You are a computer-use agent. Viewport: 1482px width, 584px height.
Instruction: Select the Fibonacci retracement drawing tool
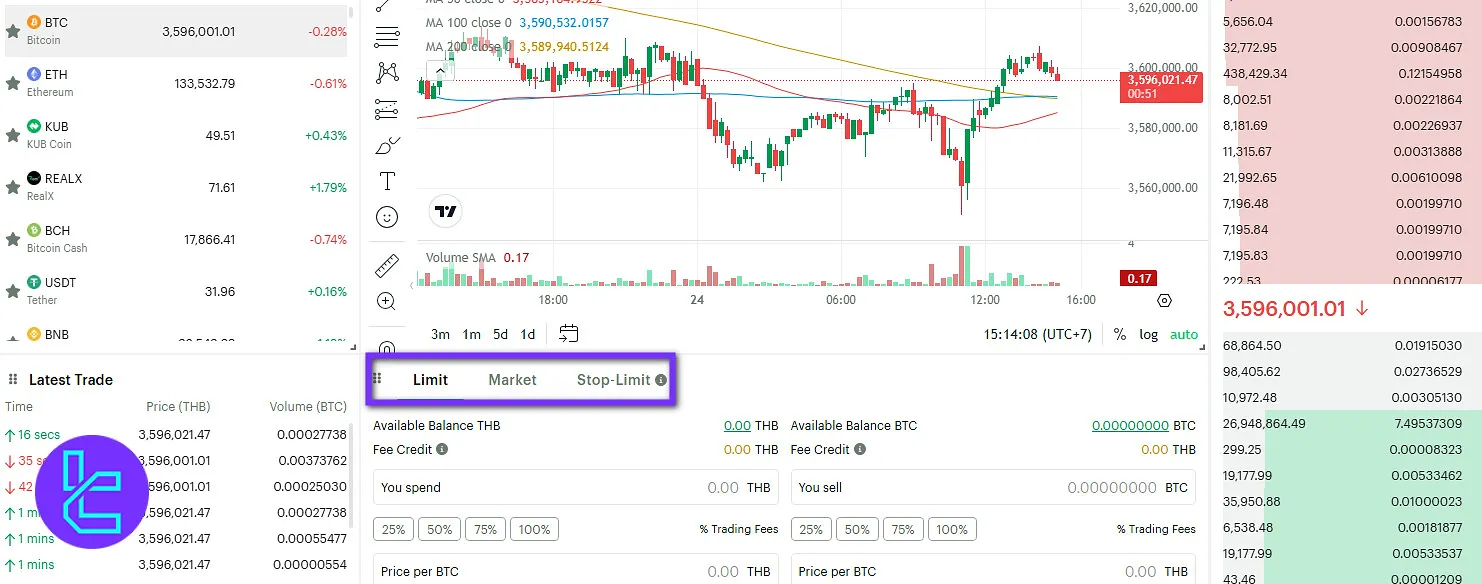pos(386,38)
